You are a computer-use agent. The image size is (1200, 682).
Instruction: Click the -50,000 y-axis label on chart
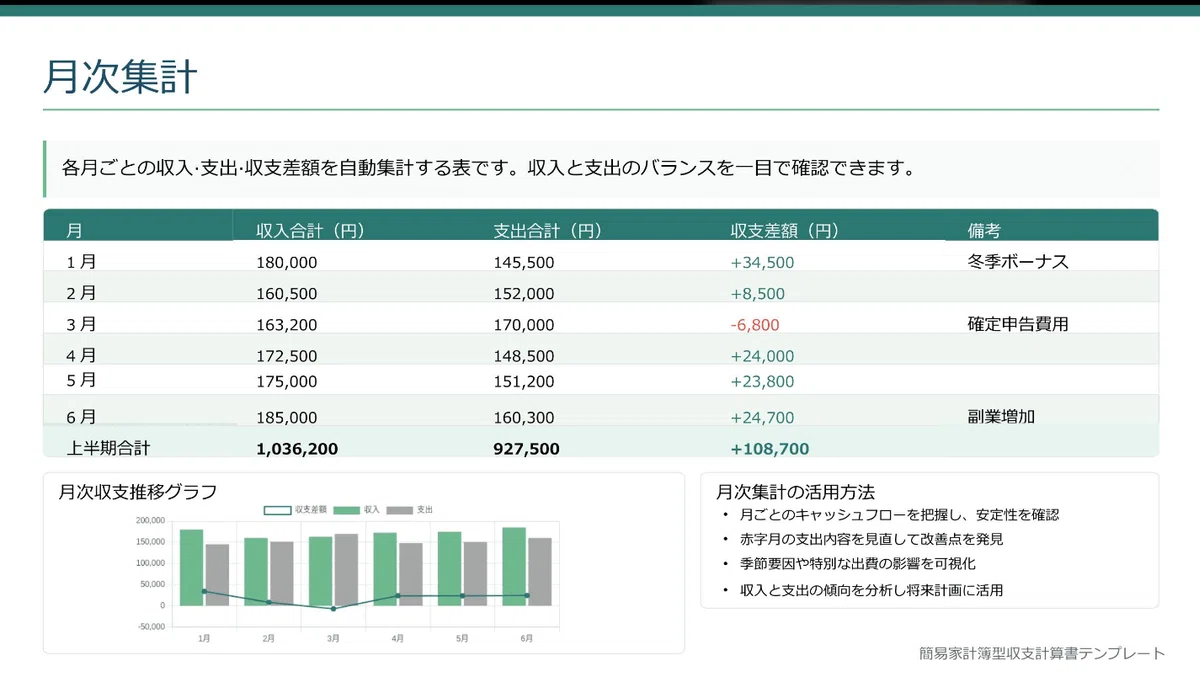tap(149, 627)
